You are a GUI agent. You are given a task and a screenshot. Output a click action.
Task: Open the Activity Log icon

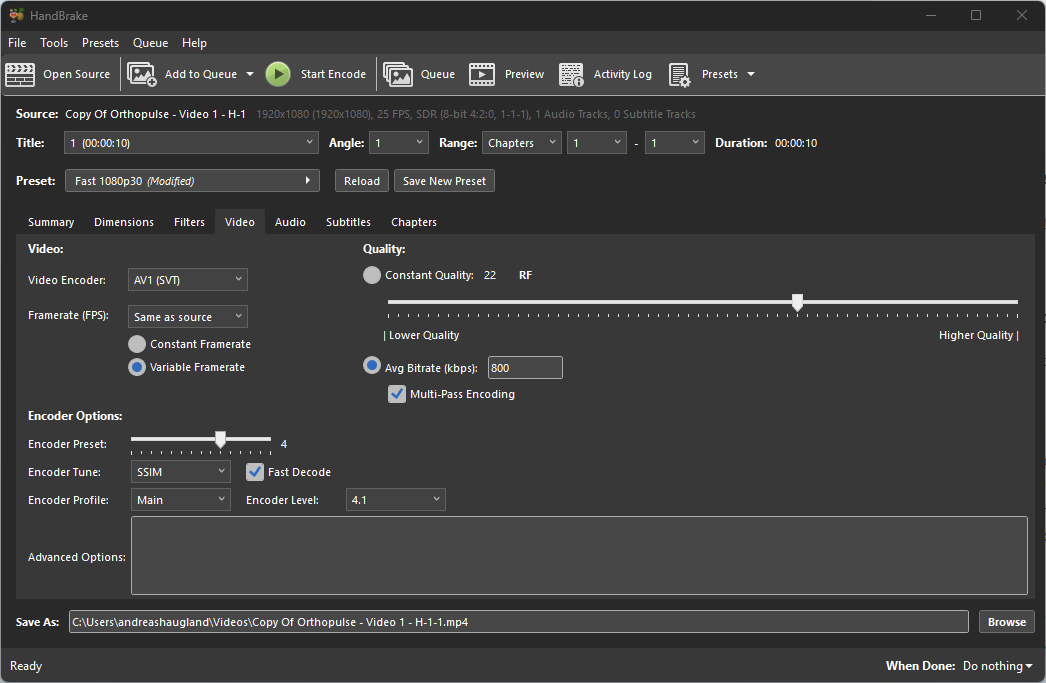click(571, 74)
